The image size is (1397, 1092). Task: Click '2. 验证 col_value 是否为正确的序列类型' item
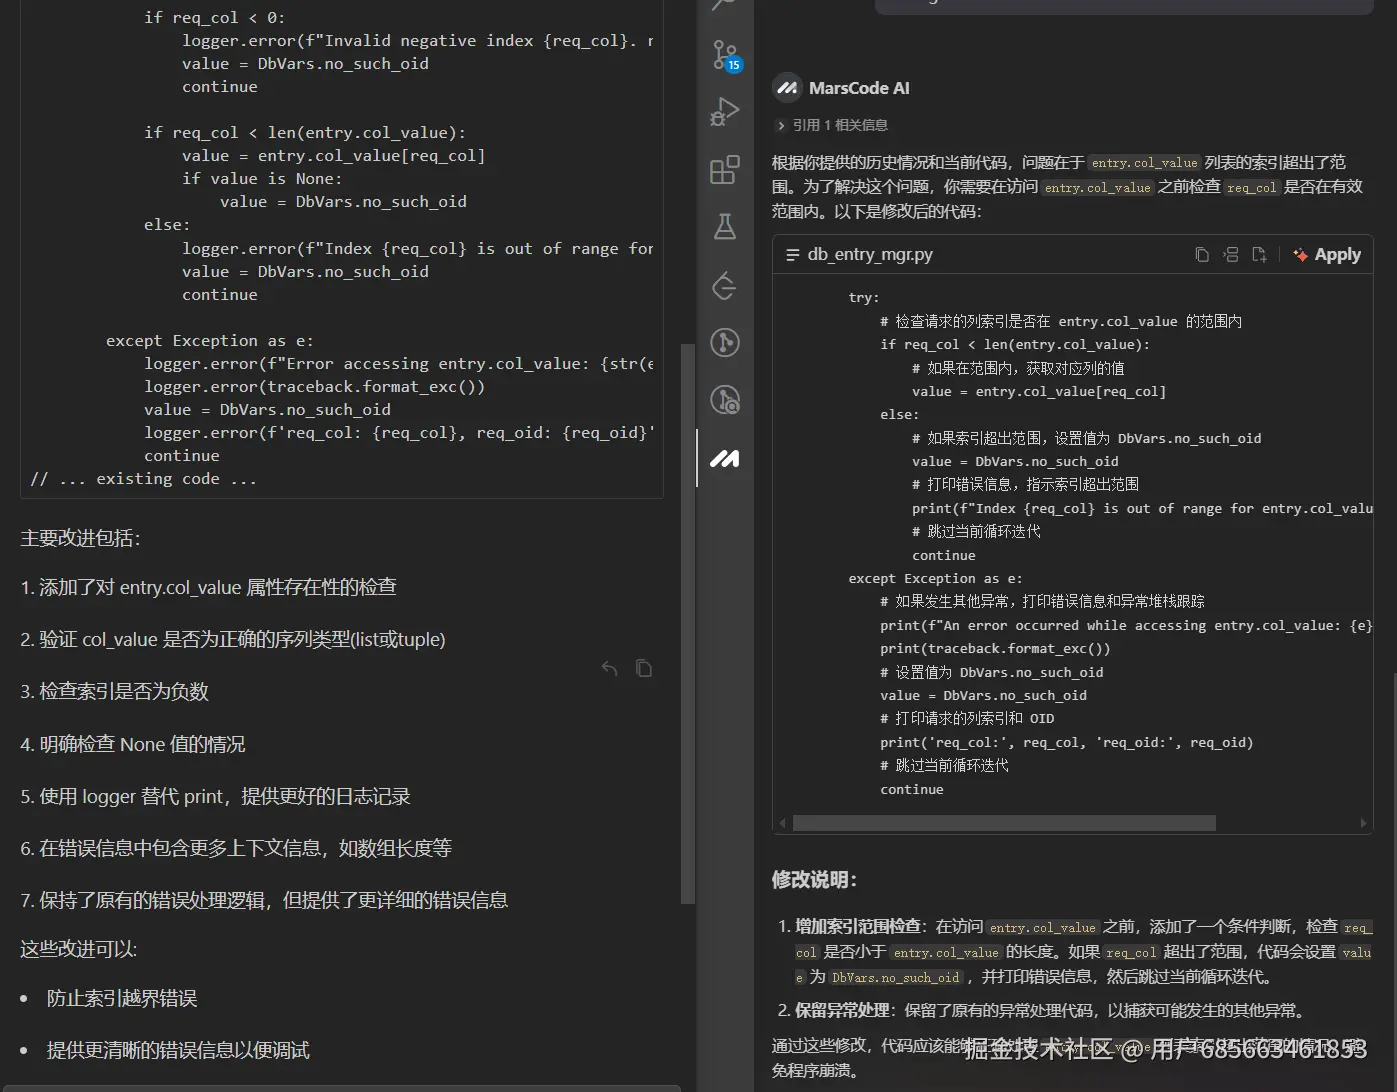tap(233, 639)
